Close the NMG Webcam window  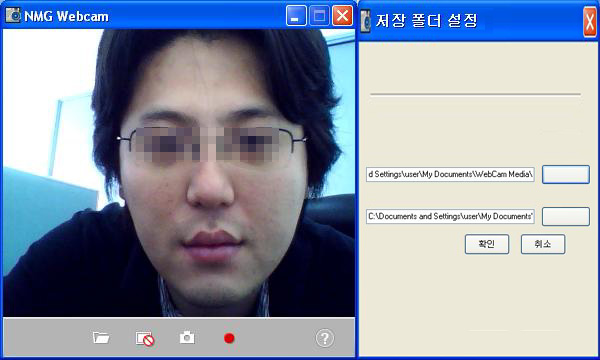342,16
